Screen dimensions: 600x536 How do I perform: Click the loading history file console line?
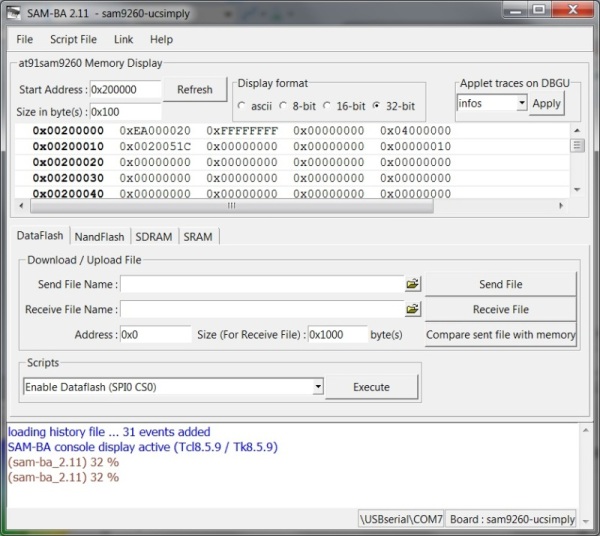click(109, 432)
